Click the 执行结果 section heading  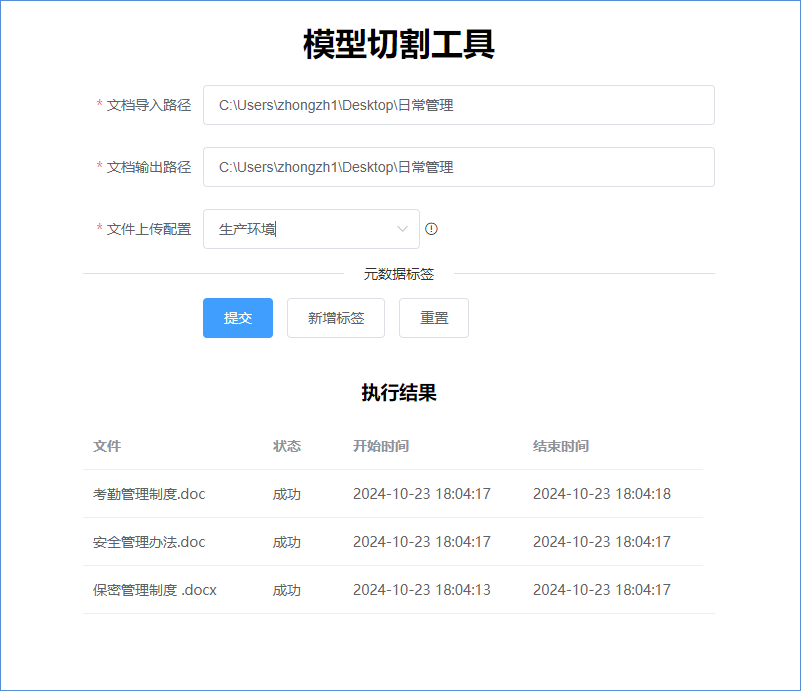[399, 393]
